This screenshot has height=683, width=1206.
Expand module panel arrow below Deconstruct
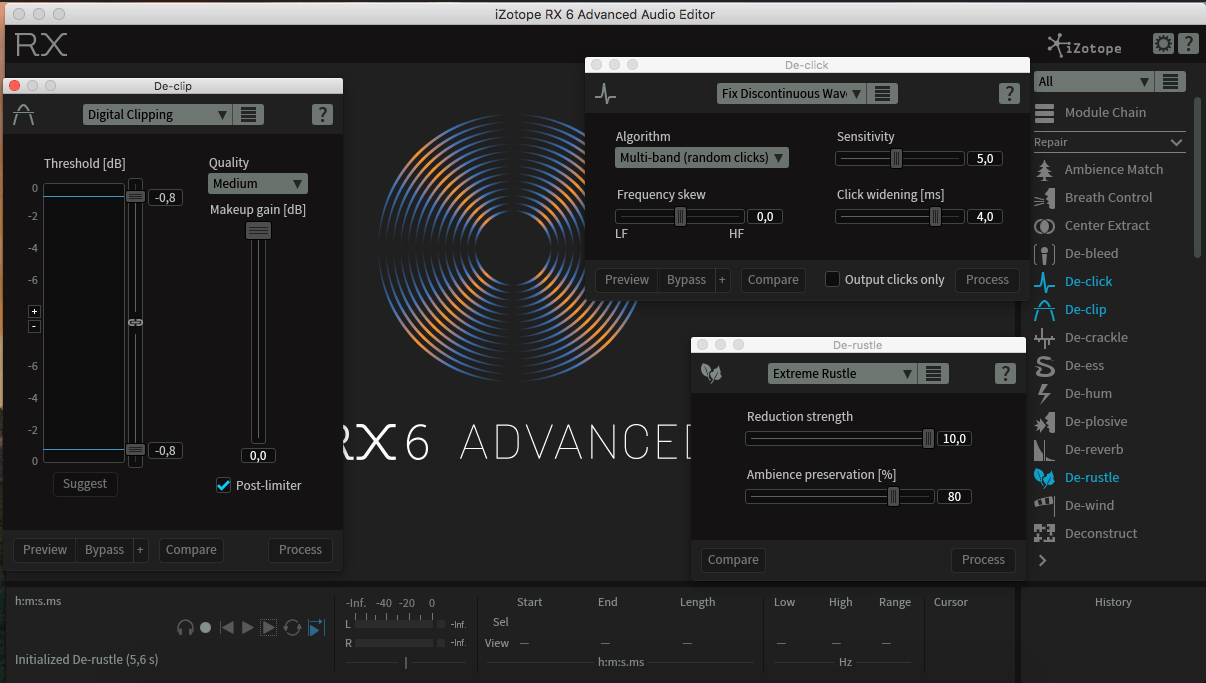(x=1043, y=561)
